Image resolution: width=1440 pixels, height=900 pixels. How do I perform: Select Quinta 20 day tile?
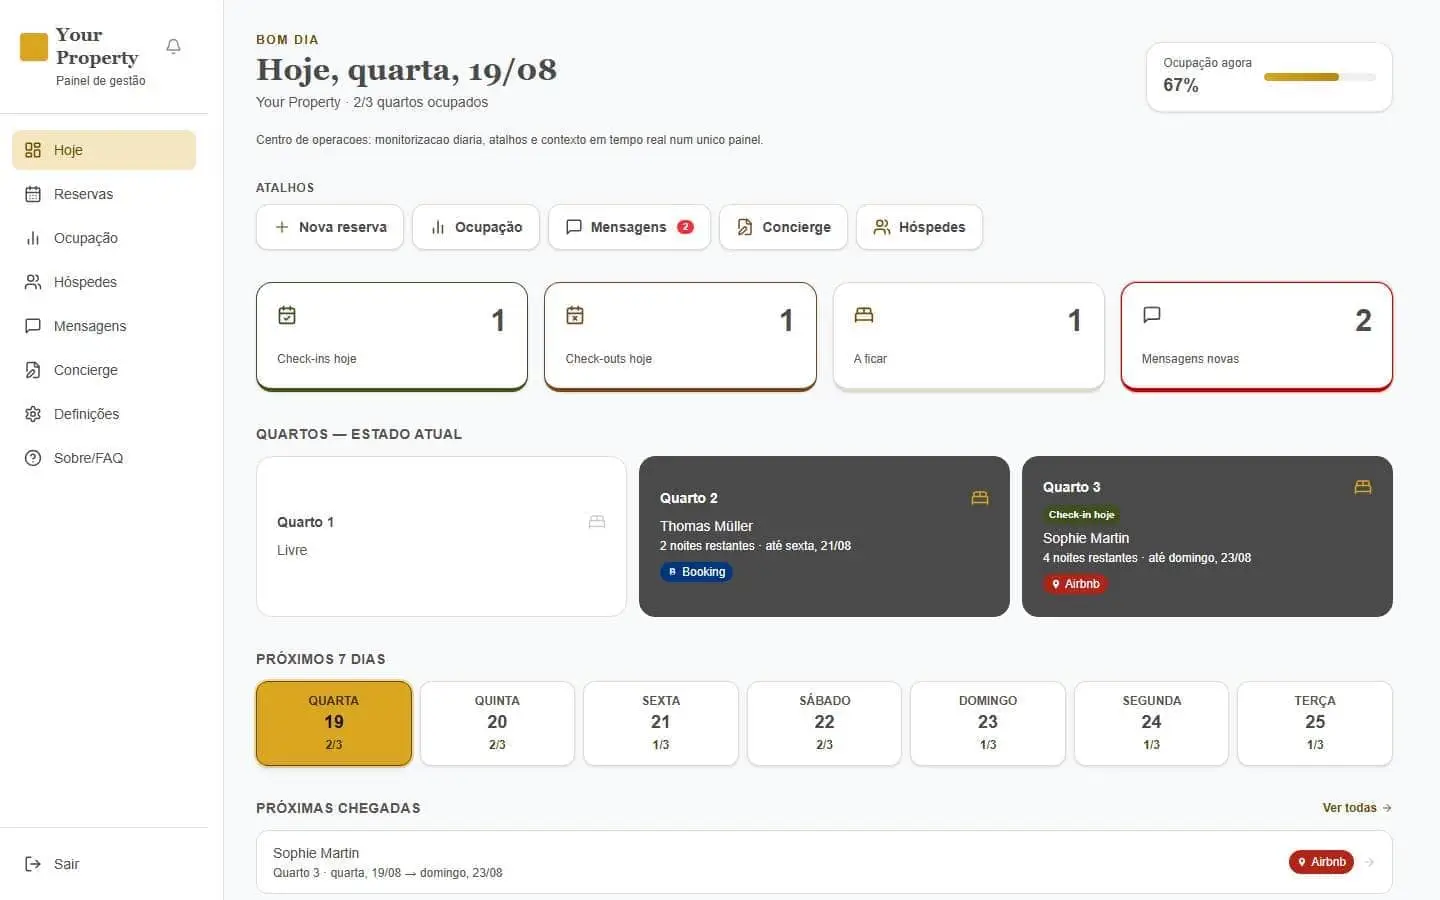click(x=497, y=724)
